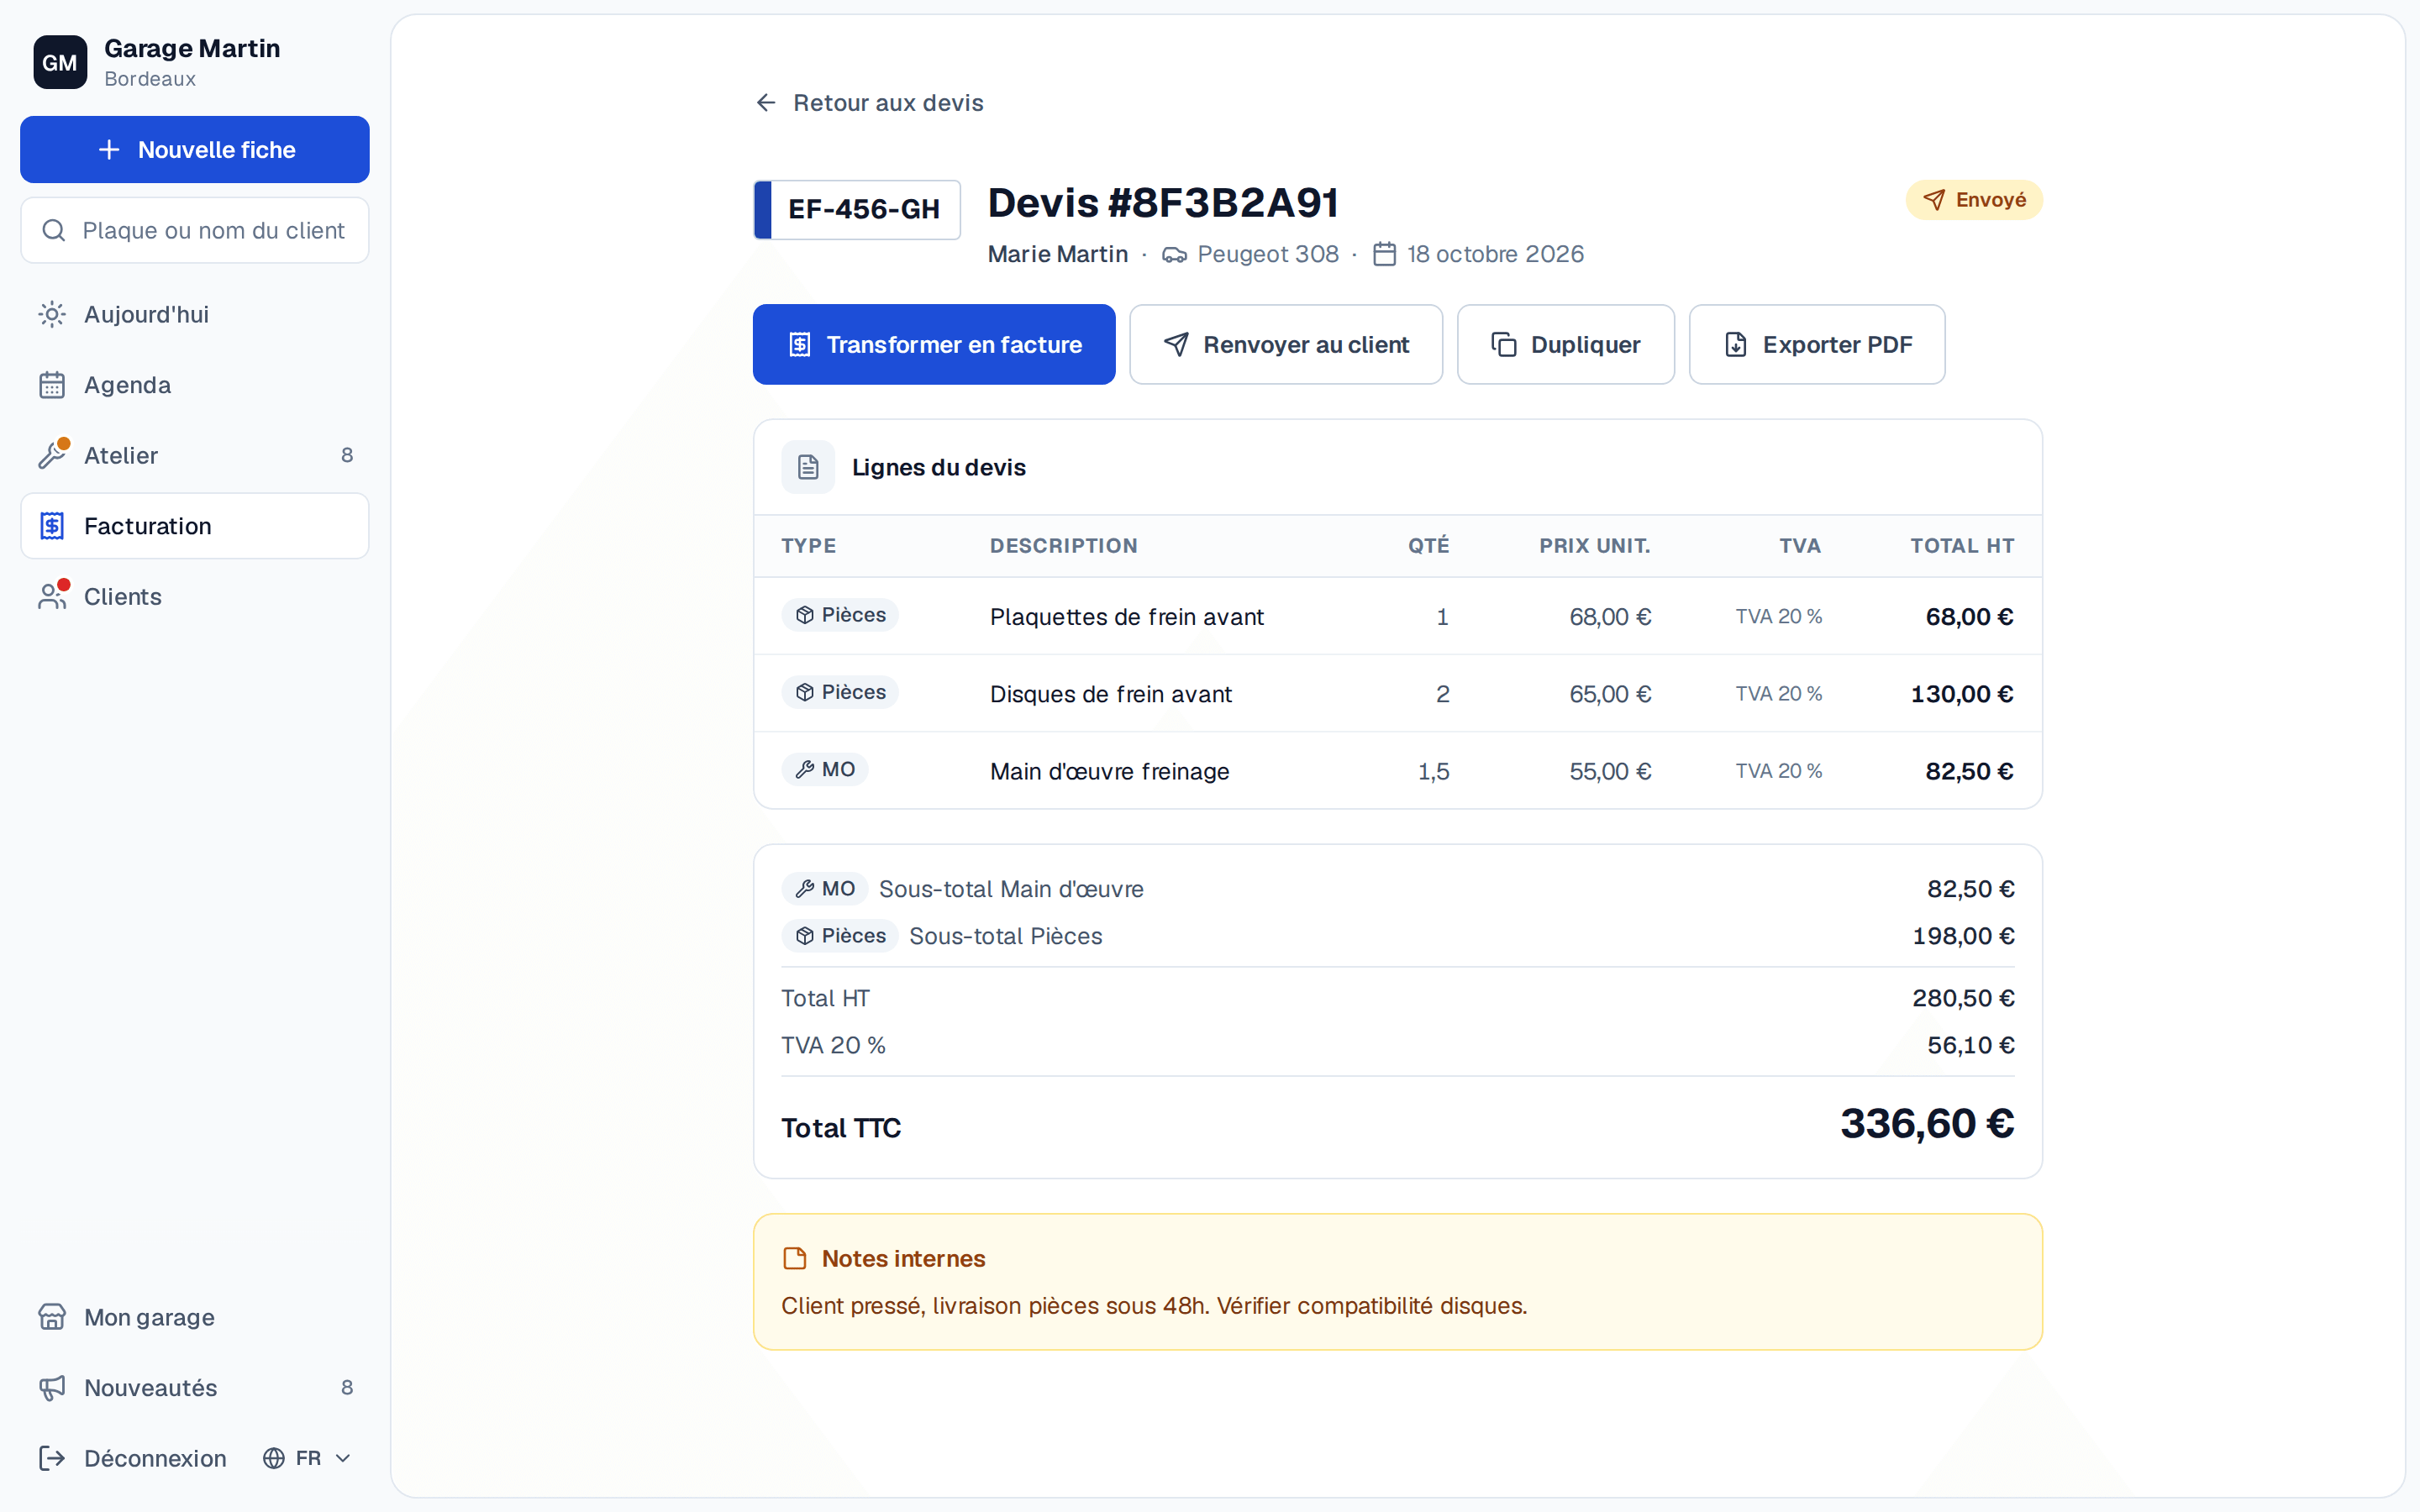Go to the Atelier menu item
The width and height of the screenshot is (2420, 1512).
point(195,455)
